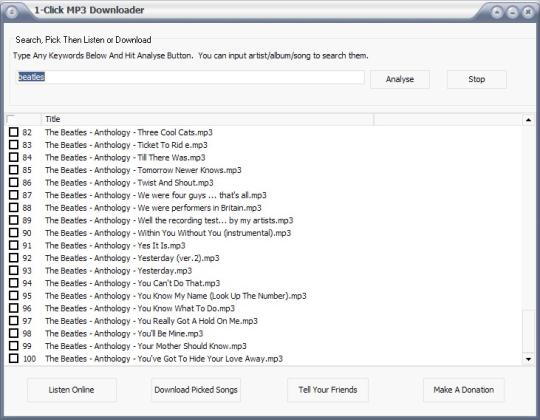Screen dimensions: 540x420
Task: Select 'You'll Be Mine.mp3' title text
Action: (170, 333)
